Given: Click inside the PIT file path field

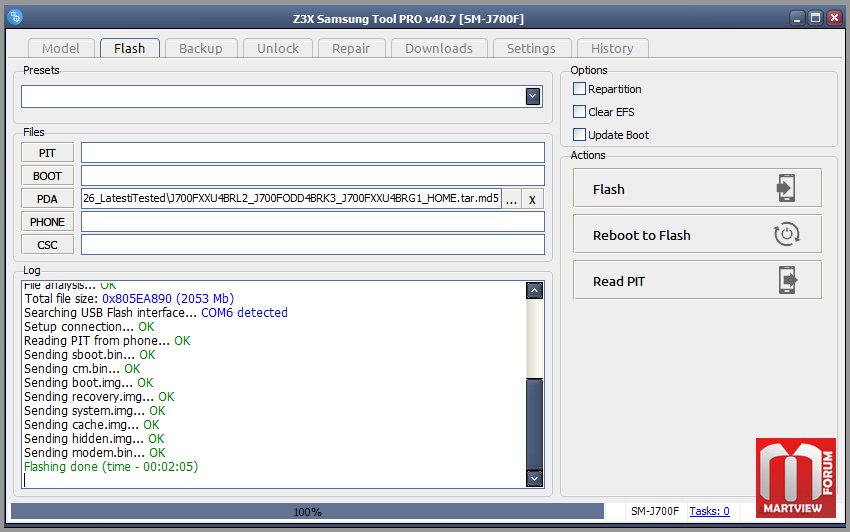Looking at the screenshot, I should coord(313,152).
